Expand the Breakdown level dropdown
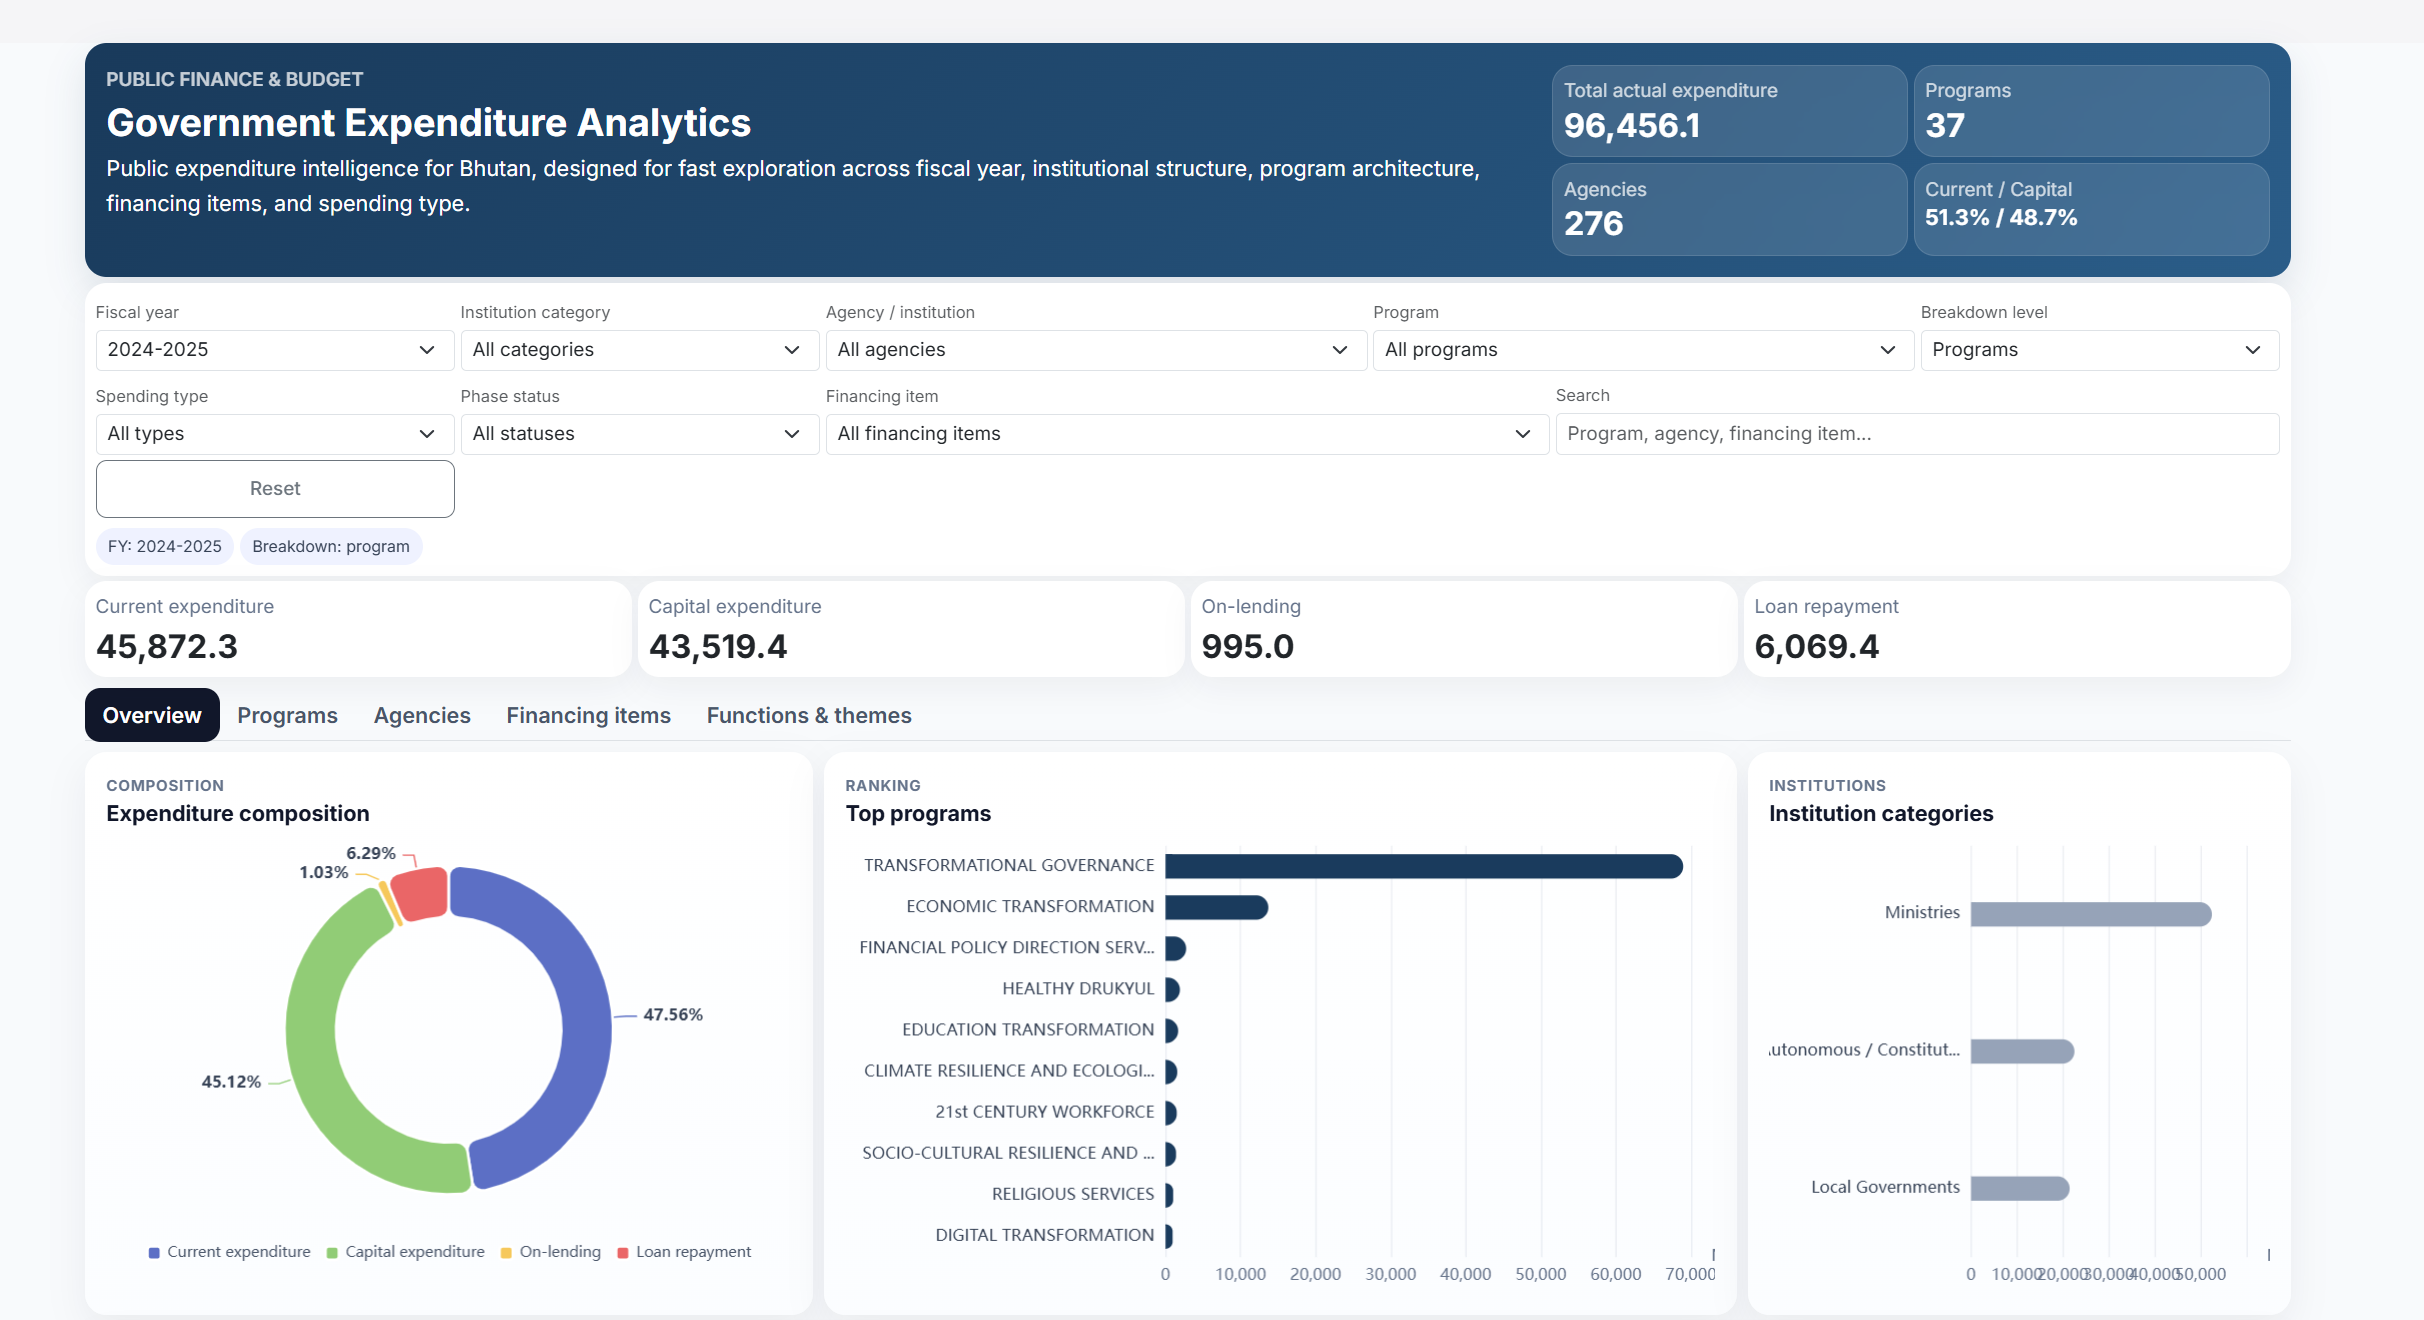 [x=2098, y=350]
